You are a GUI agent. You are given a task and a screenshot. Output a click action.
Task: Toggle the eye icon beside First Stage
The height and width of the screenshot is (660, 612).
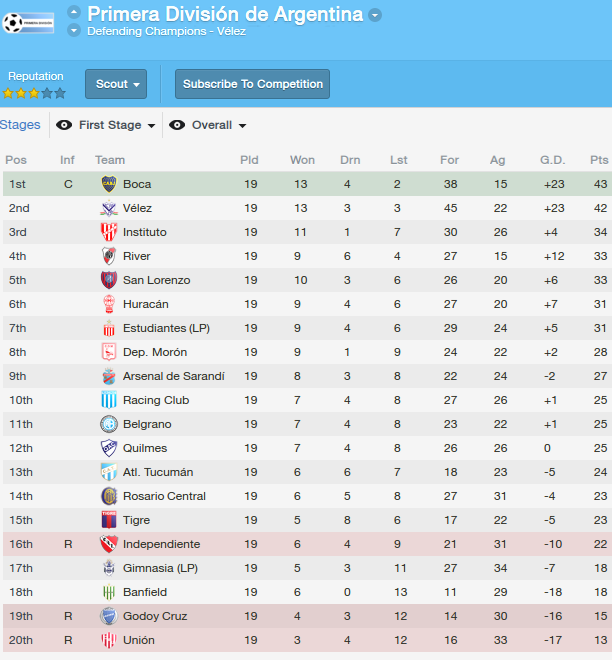(x=64, y=125)
